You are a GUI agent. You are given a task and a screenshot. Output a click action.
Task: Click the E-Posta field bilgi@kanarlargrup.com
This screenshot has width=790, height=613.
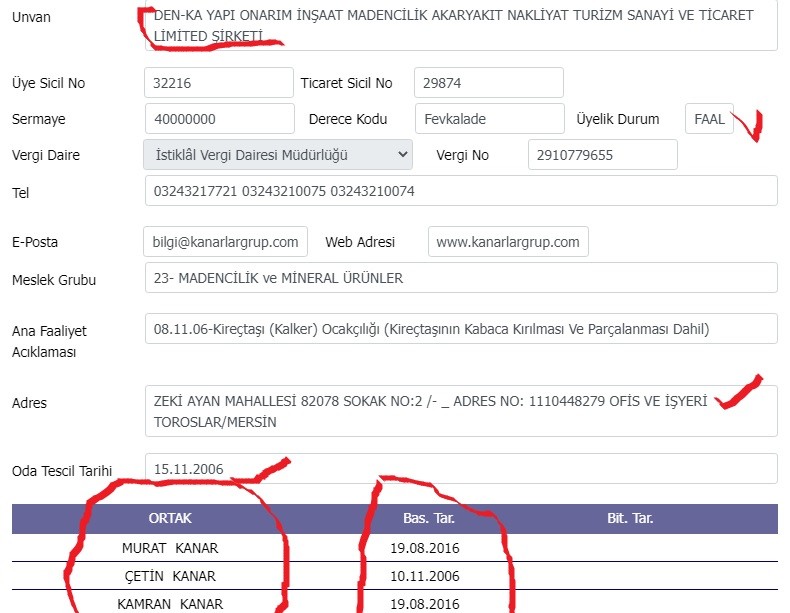click(225, 242)
